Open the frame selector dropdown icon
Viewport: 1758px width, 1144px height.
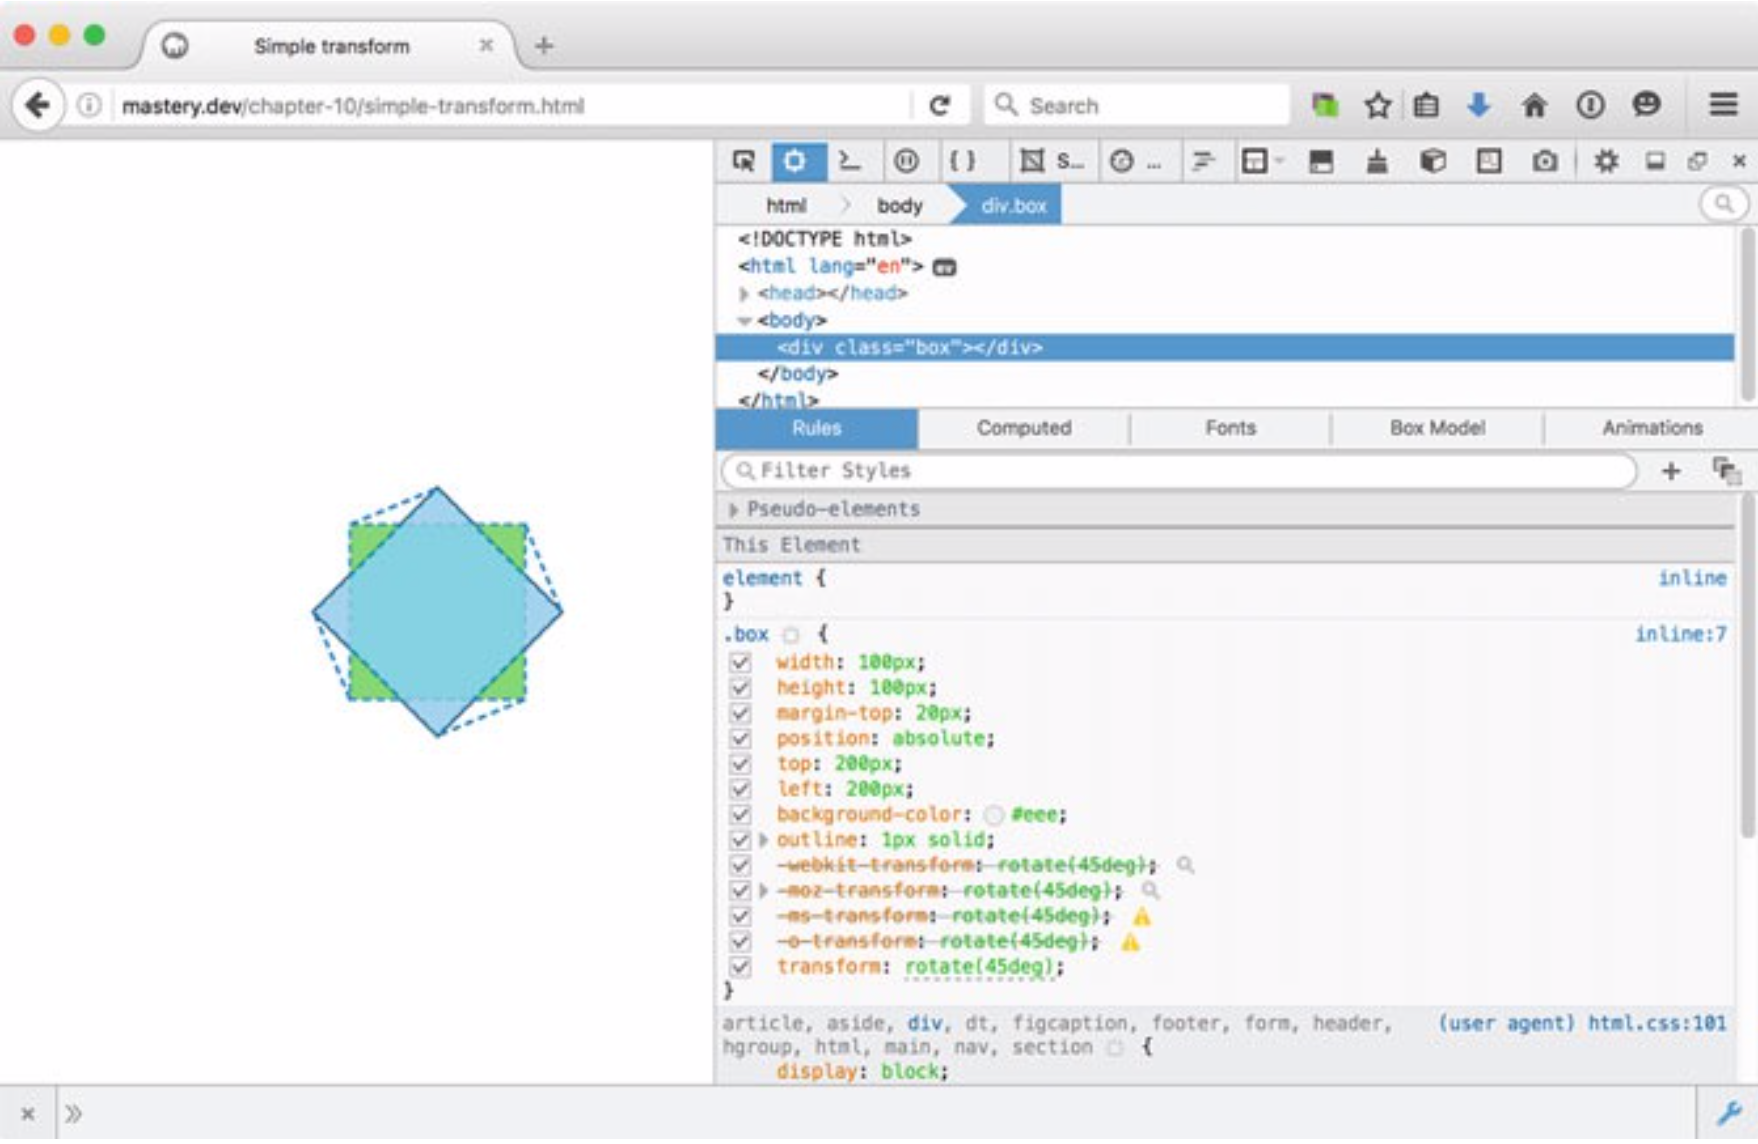pos(1261,161)
